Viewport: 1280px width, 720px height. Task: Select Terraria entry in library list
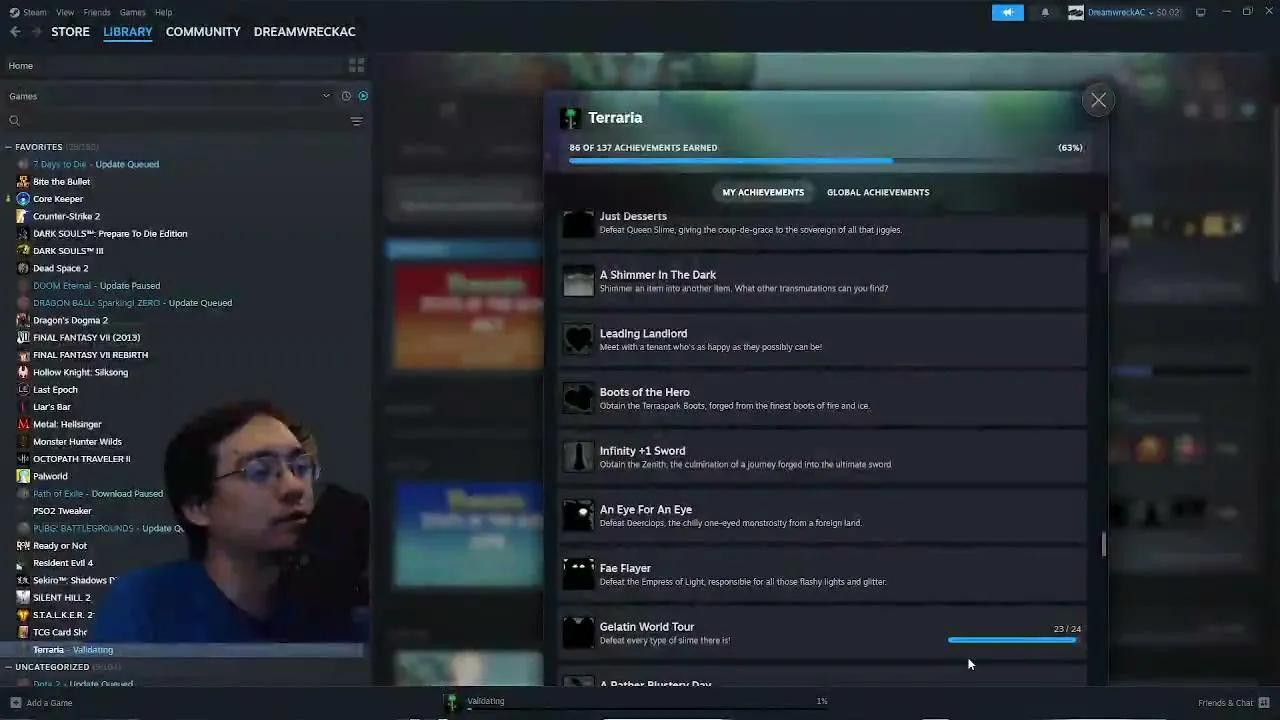point(184,650)
